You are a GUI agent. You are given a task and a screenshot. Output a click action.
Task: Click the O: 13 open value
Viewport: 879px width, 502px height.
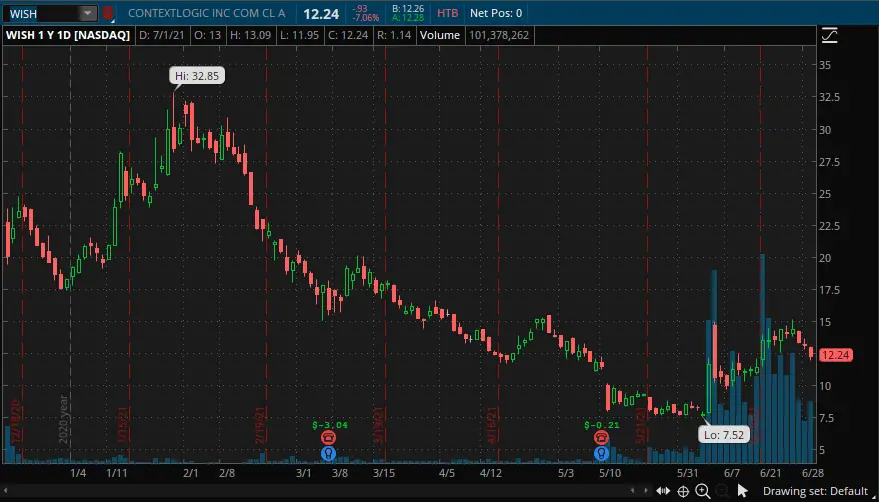207,35
